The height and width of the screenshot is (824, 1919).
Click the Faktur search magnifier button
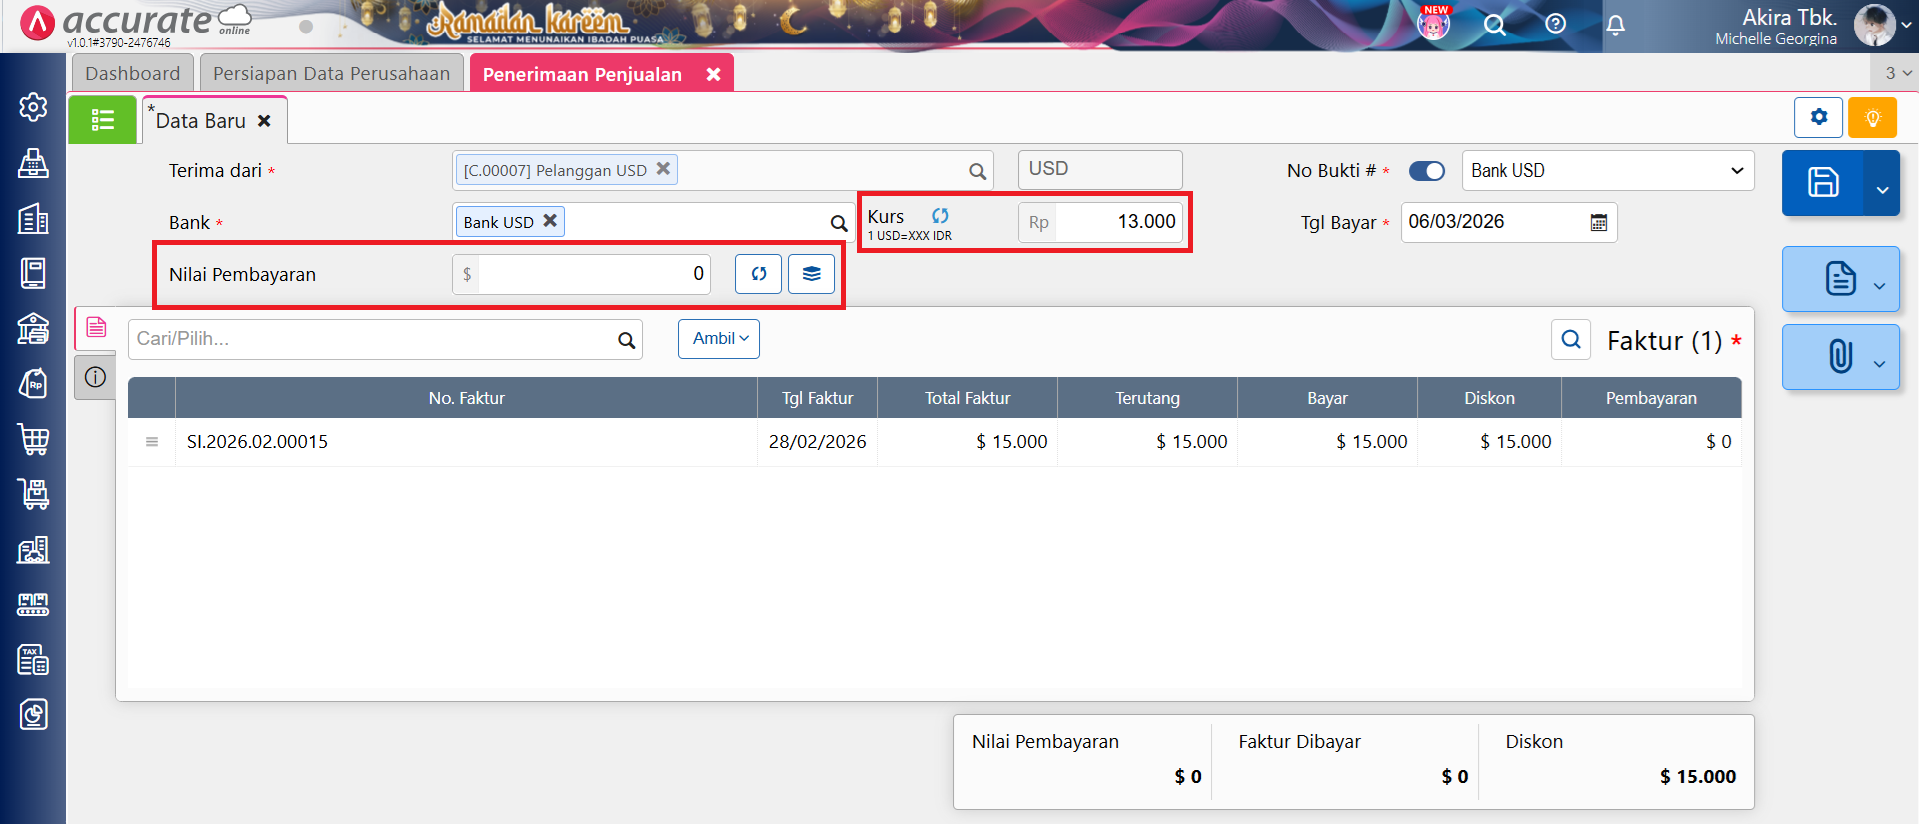pyautogui.click(x=1570, y=340)
